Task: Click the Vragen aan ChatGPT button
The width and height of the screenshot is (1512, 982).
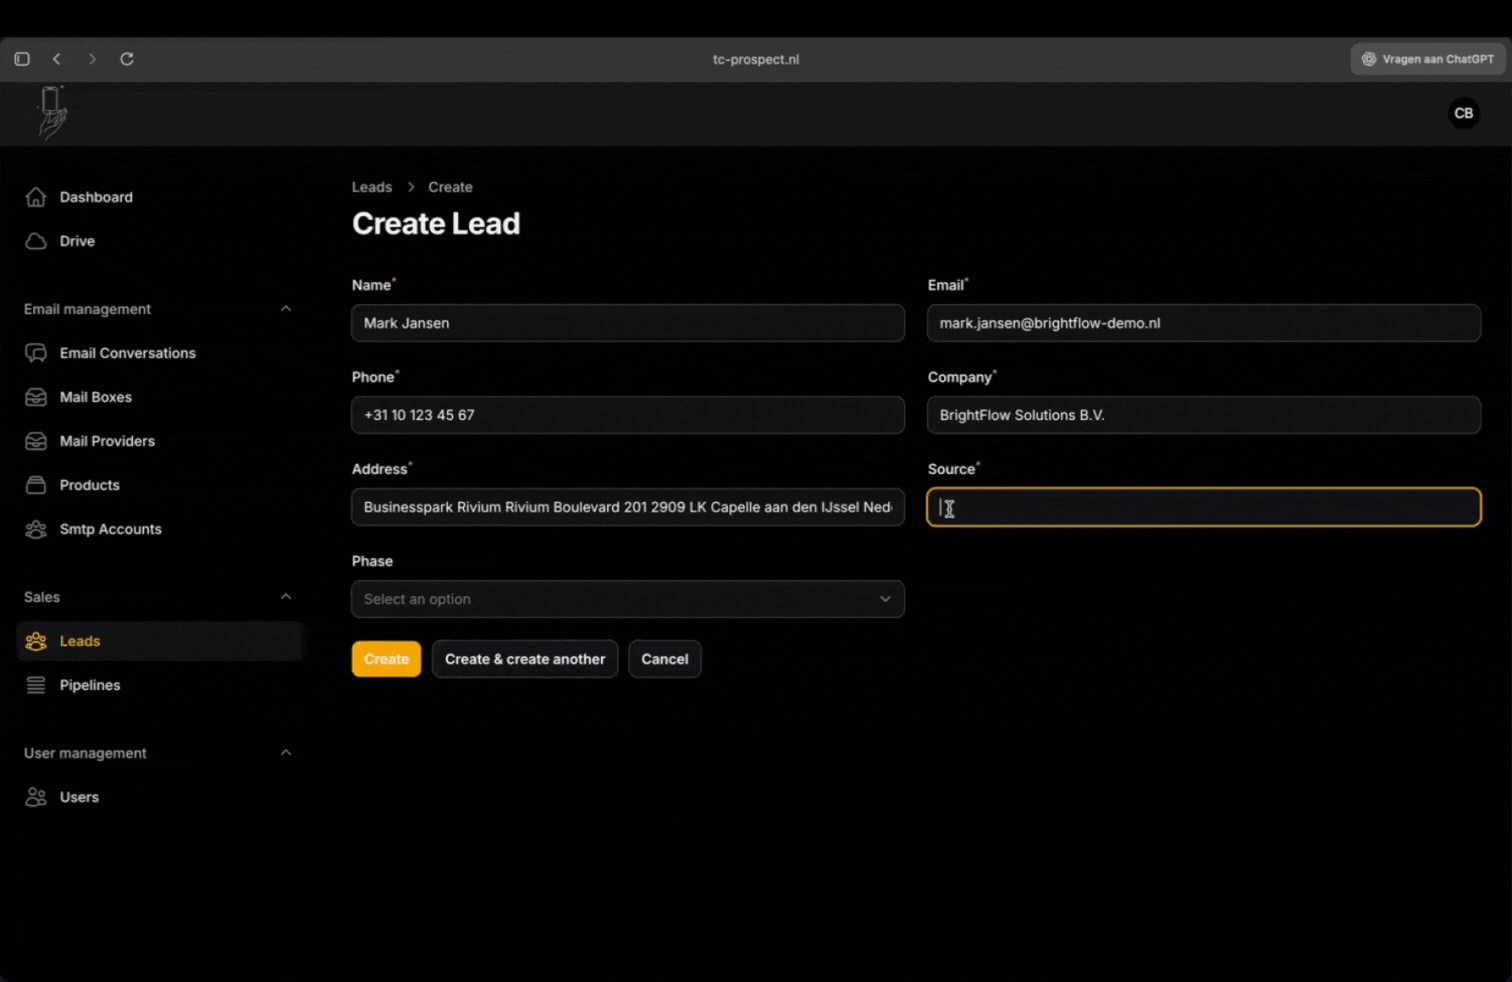Action: coord(1428,59)
